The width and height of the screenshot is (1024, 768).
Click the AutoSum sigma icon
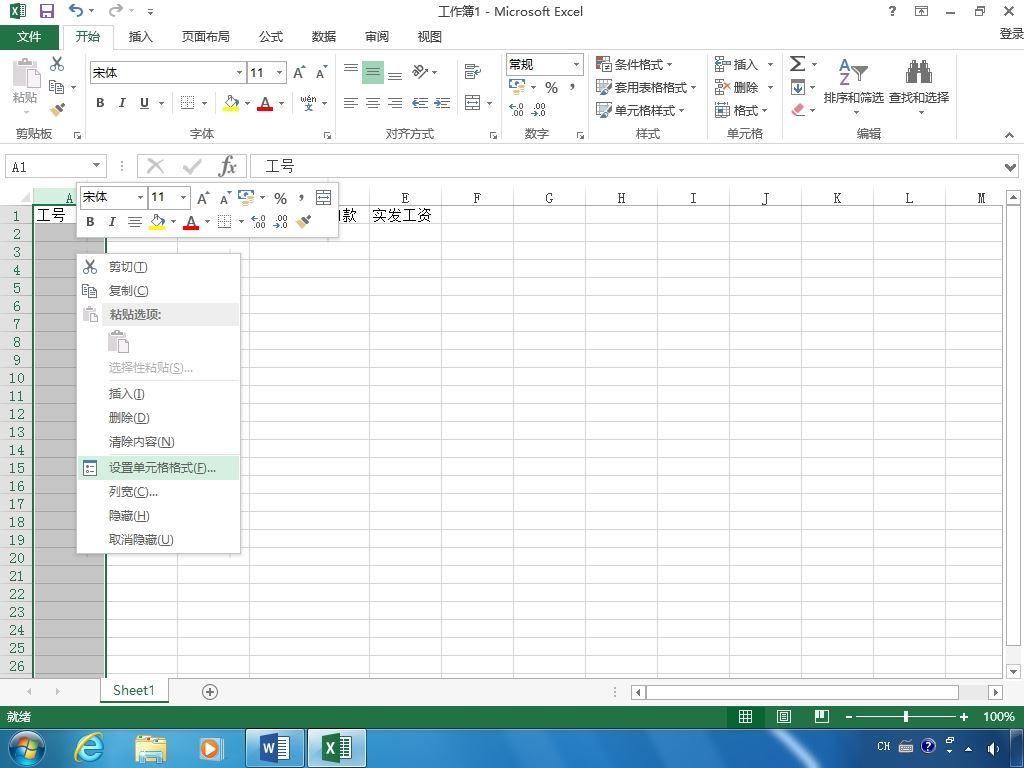797,63
